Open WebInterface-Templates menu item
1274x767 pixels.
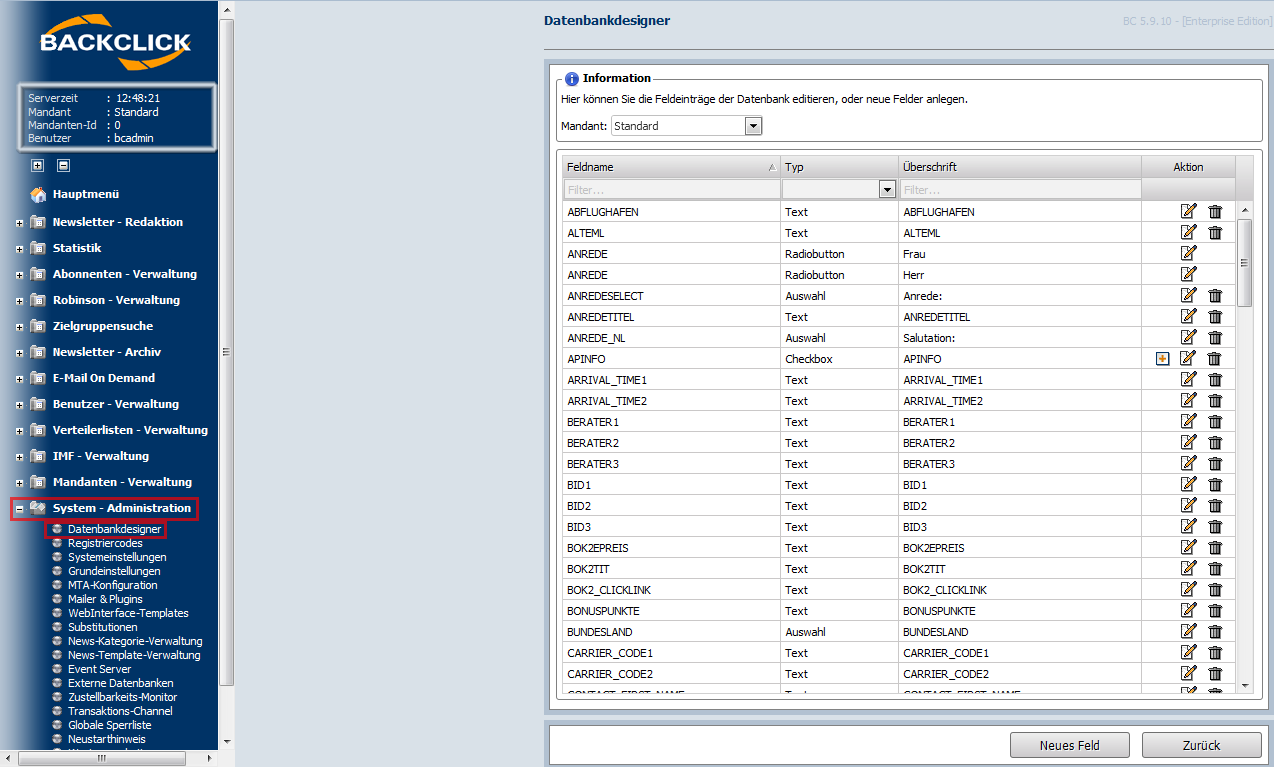point(128,613)
